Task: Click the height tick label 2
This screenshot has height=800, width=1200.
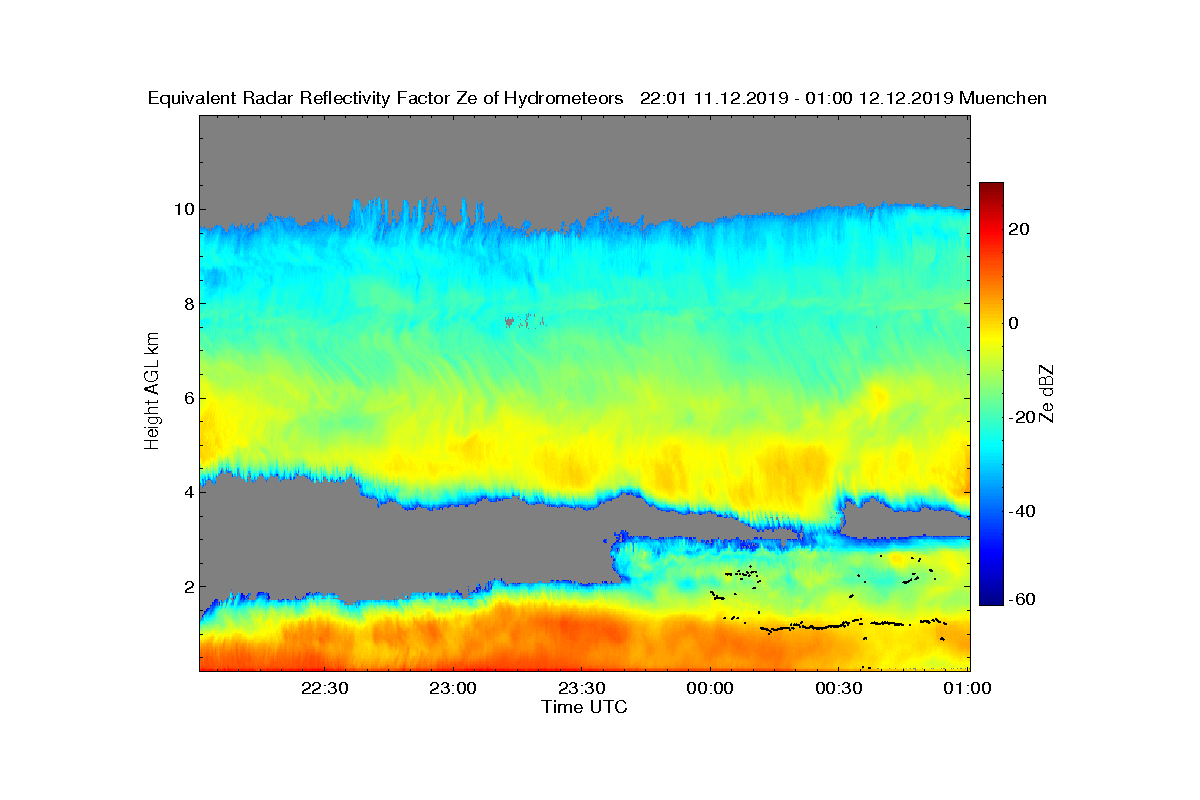Action: pos(188,587)
